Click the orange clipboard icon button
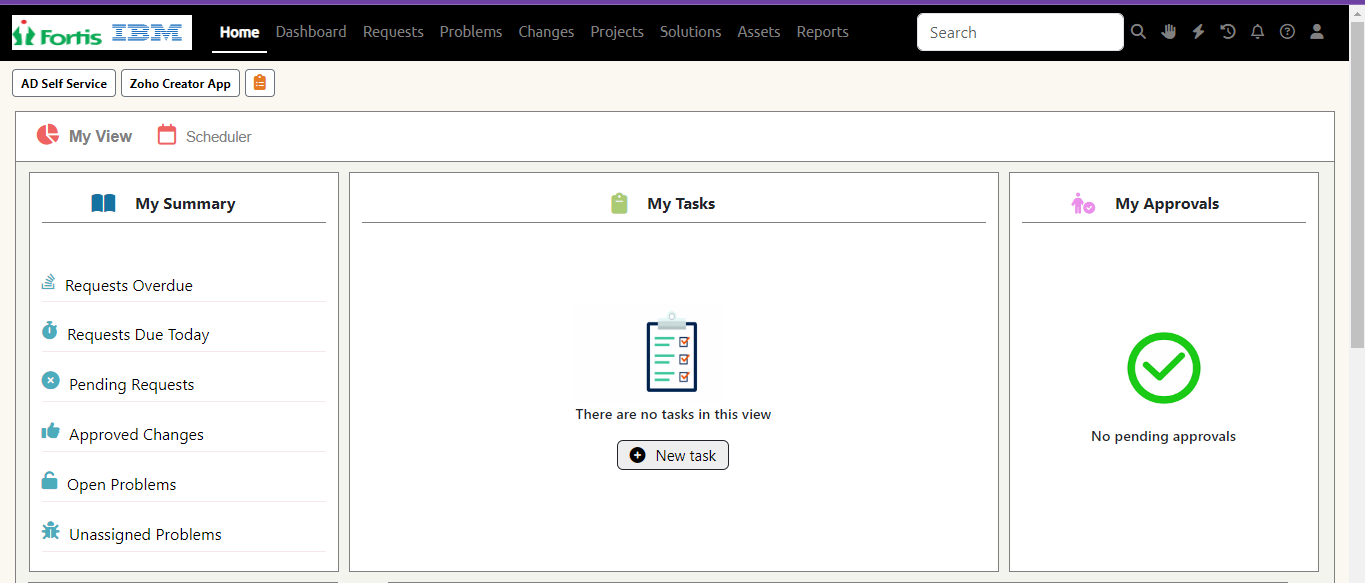This screenshot has width=1365, height=583. (260, 83)
